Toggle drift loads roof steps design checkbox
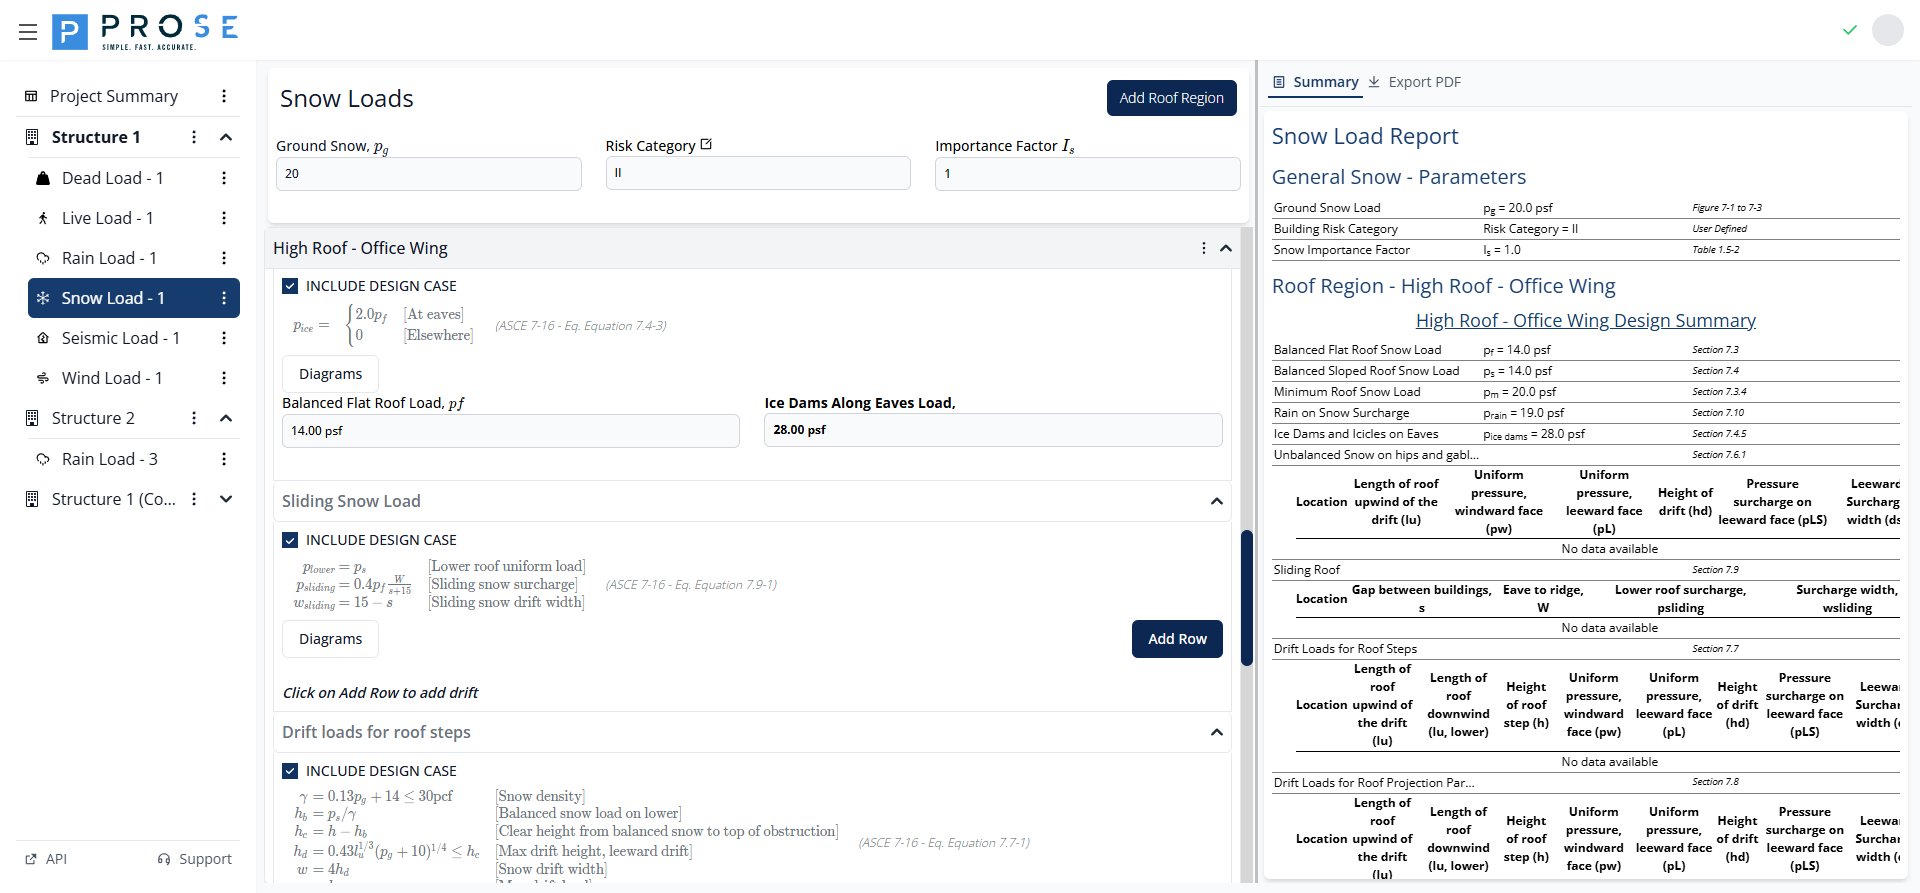This screenshot has width=1920, height=893. (290, 771)
